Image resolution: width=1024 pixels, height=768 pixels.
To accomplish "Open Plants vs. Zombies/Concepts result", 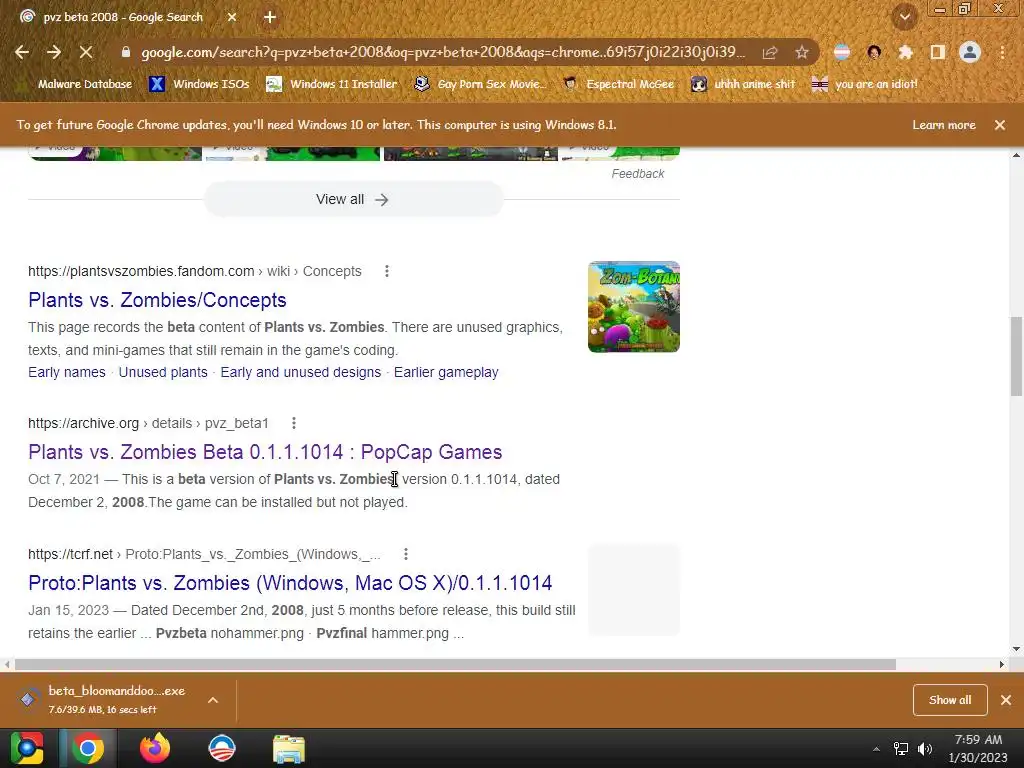I will click(x=157, y=300).
